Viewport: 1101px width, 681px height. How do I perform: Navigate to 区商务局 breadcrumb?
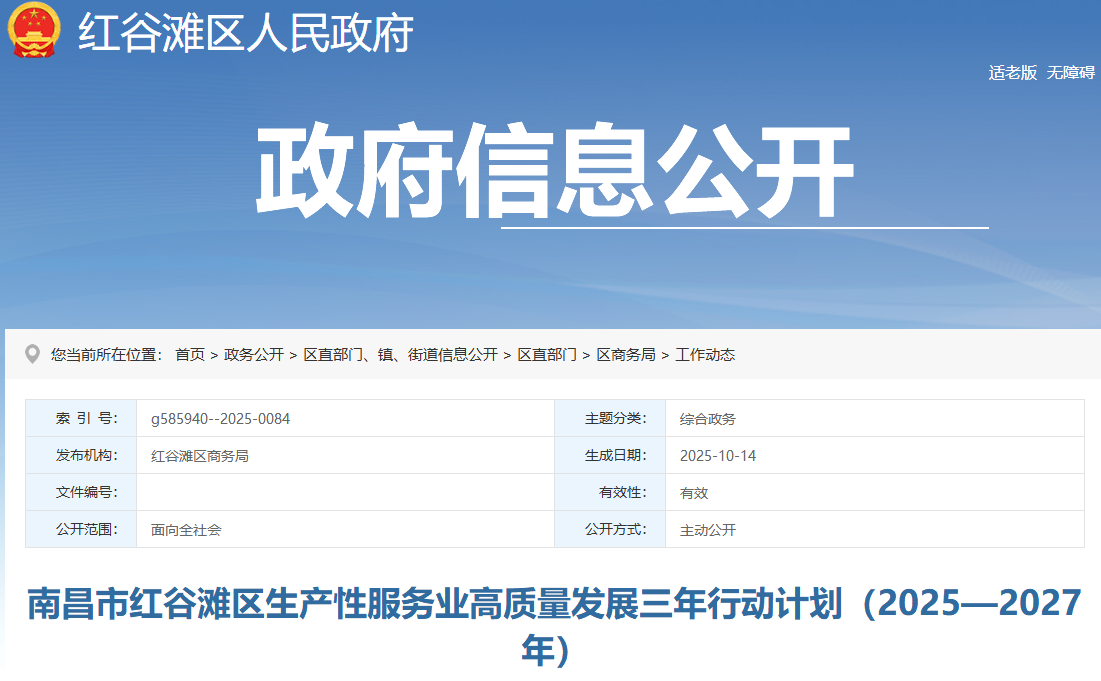tap(626, 355)
